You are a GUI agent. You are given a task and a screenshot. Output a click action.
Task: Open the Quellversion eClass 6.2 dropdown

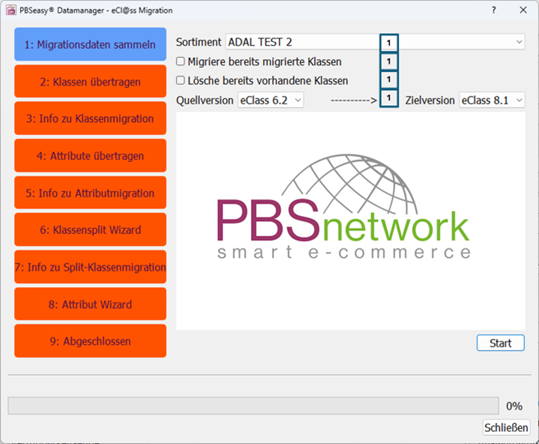pos(271,100)
